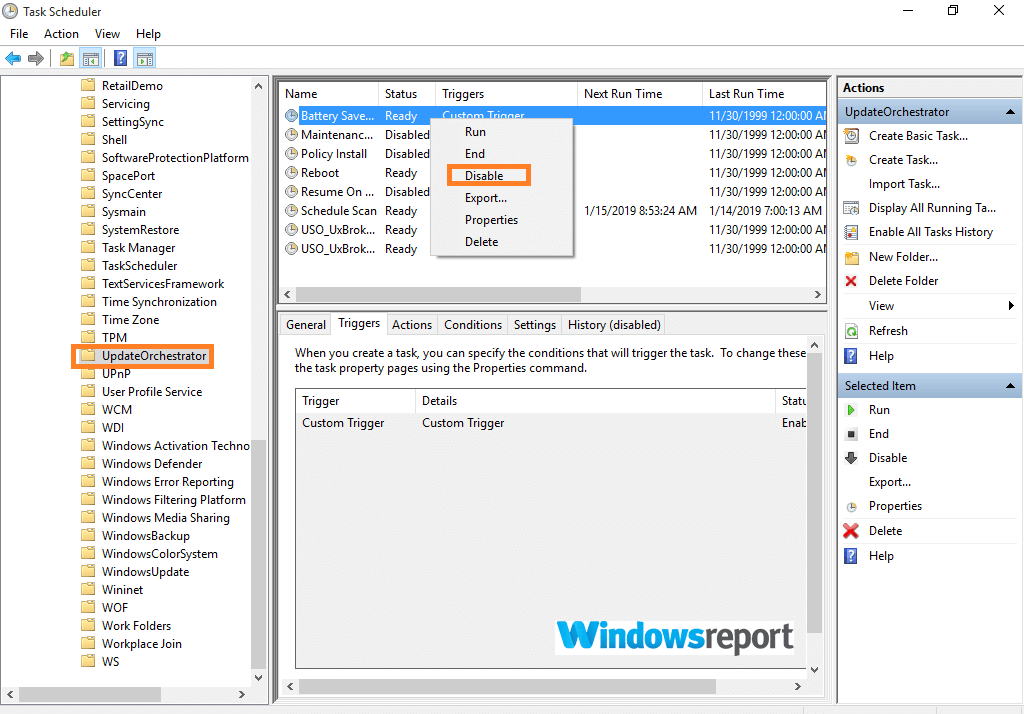The width and height of the screenshot is (1024, 714).
Task: Toggle the Show/Hide Console Tree icon
Action: pyautogui.click(x=91, y=59)
